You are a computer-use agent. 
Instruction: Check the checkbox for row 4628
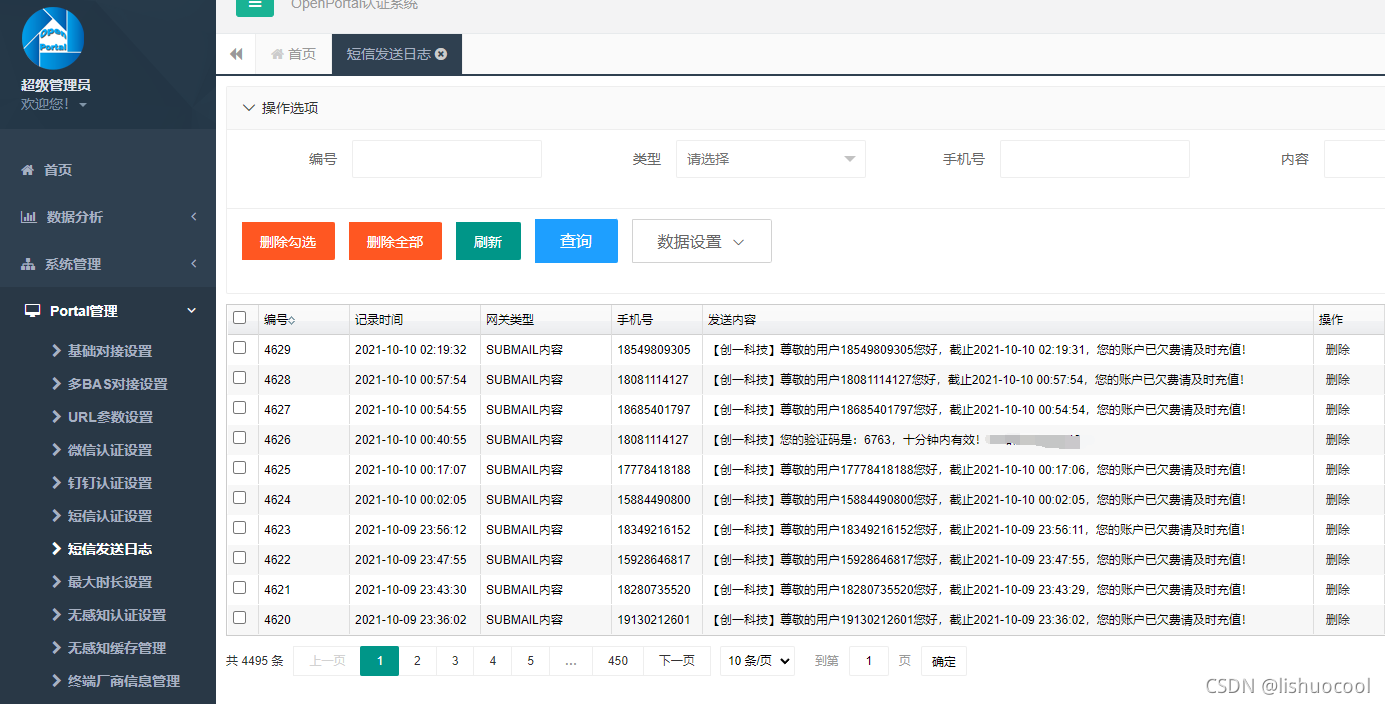pyautogui.click(x=239, y=378)
